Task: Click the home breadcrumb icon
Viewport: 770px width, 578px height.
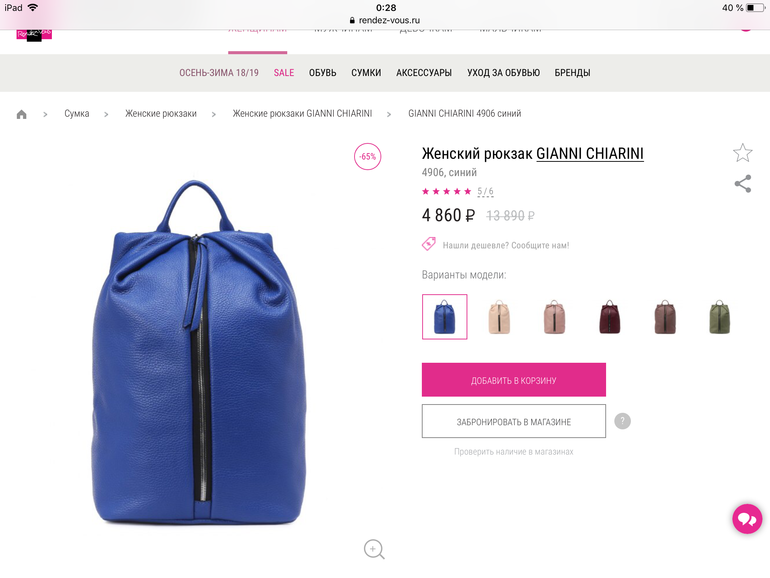Action: pos(22,114)
